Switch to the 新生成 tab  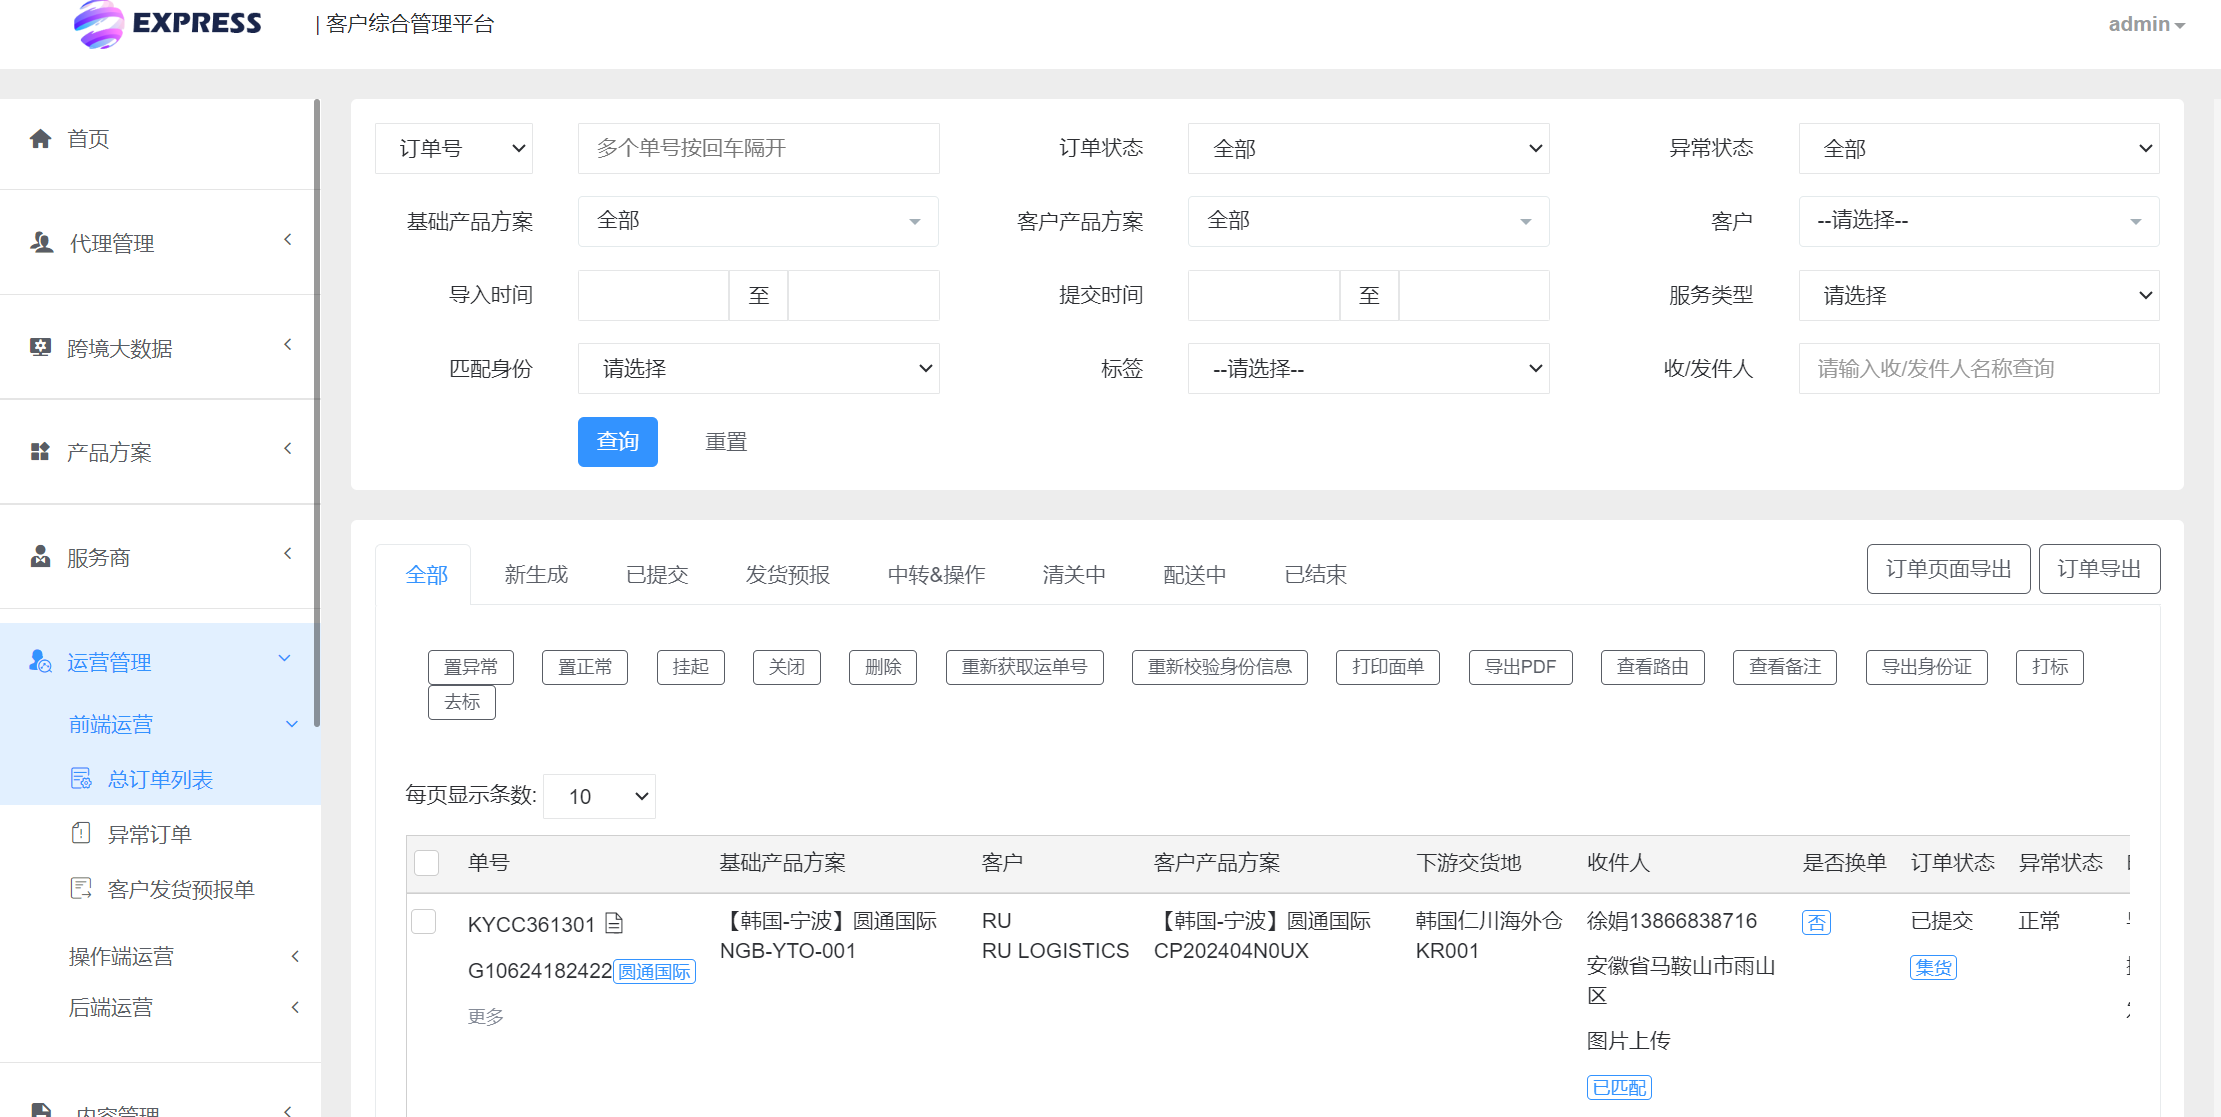pyautogui.click(x=536, y=575)
